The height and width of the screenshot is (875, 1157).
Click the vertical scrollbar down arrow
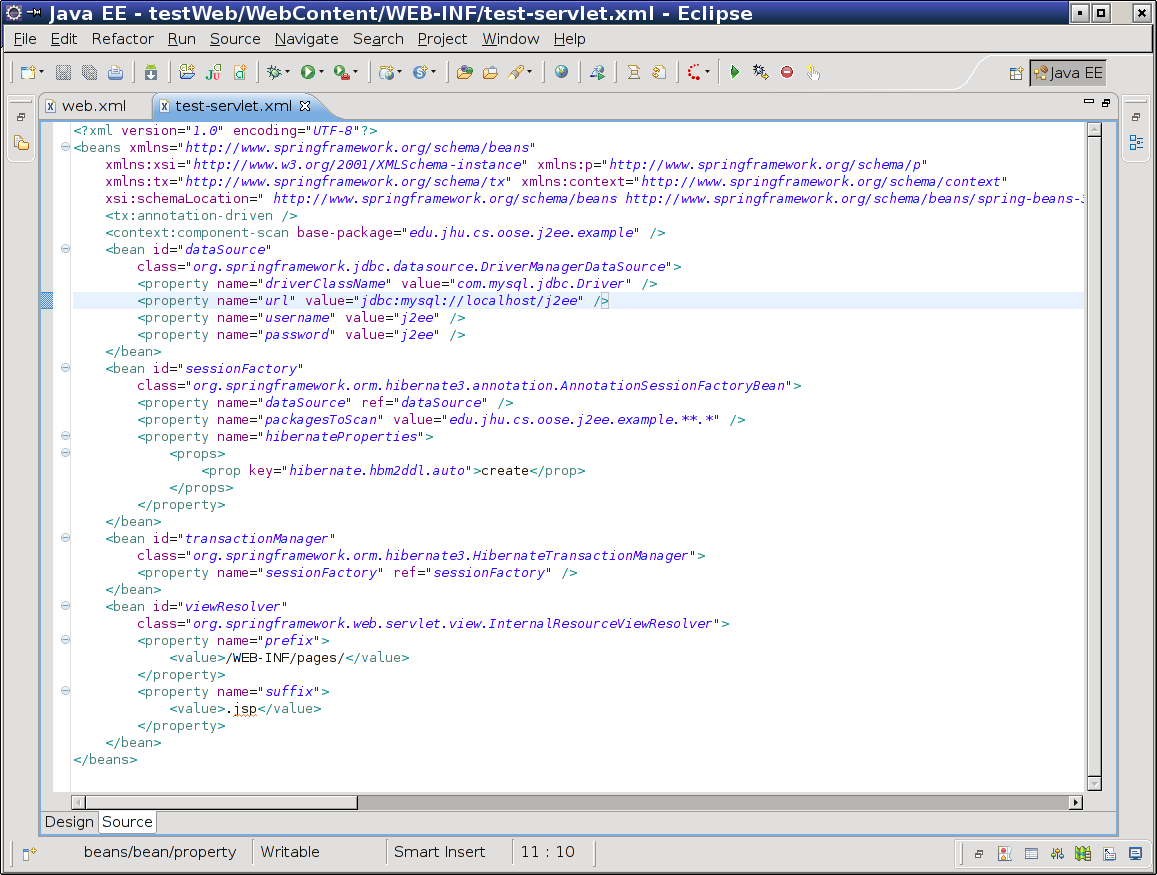pyautogui.click(x=1094, y=784)
